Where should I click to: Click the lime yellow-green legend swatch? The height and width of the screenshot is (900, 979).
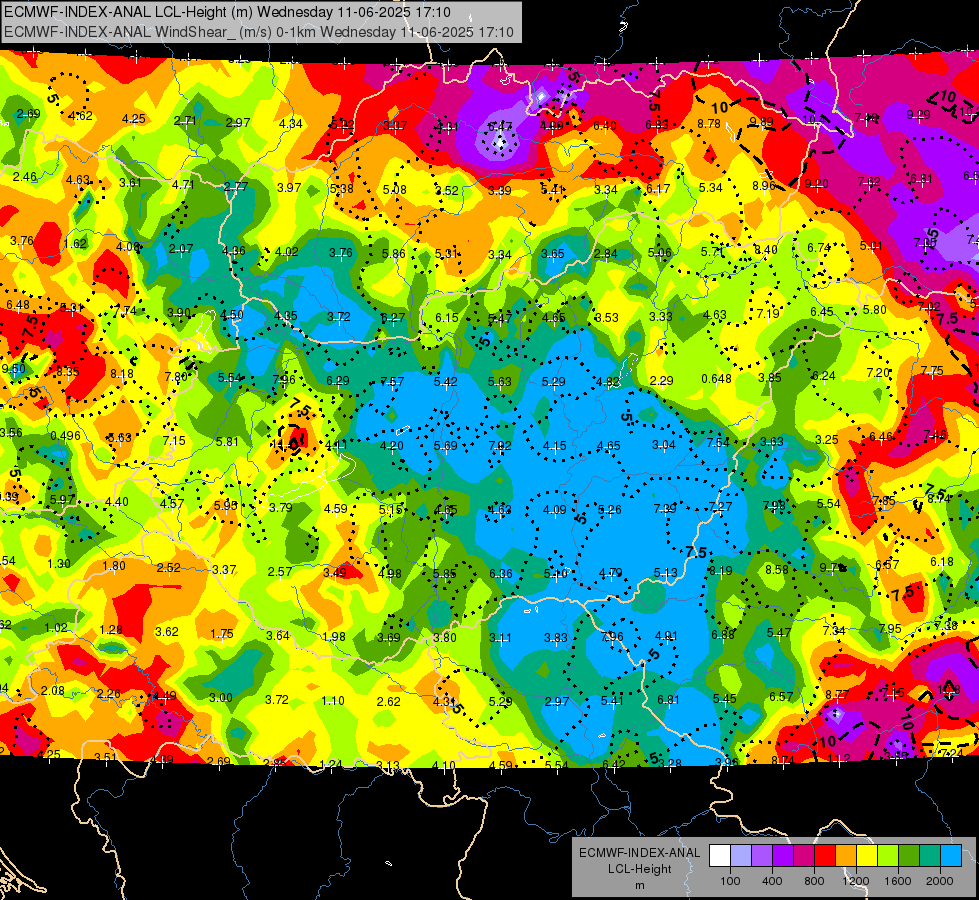point(888,856)
